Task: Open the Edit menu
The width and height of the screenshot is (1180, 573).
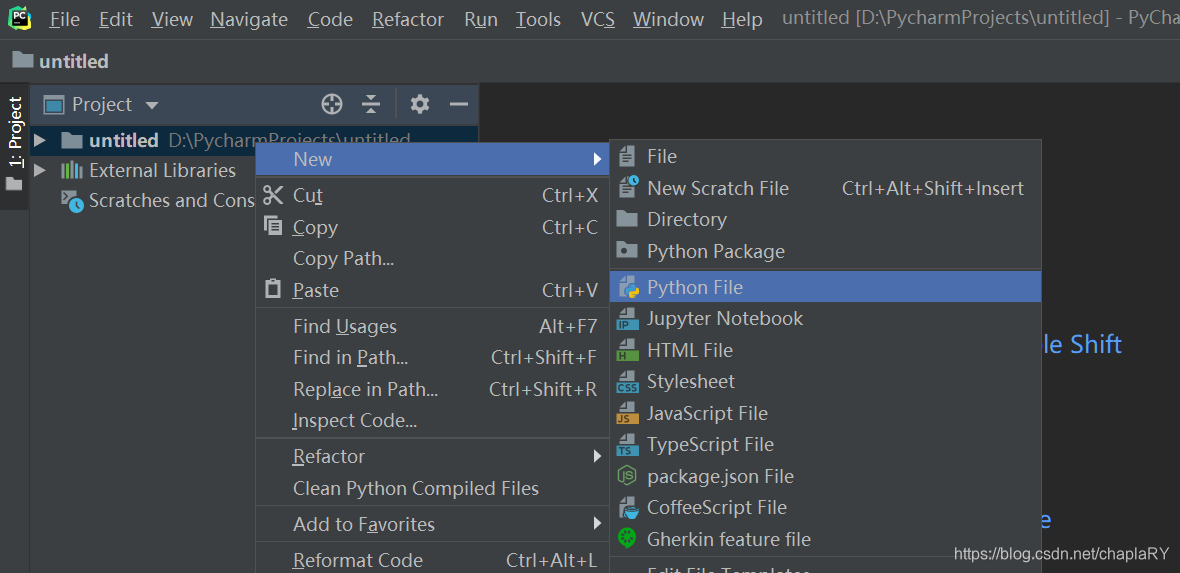Action: pos(116,20)
